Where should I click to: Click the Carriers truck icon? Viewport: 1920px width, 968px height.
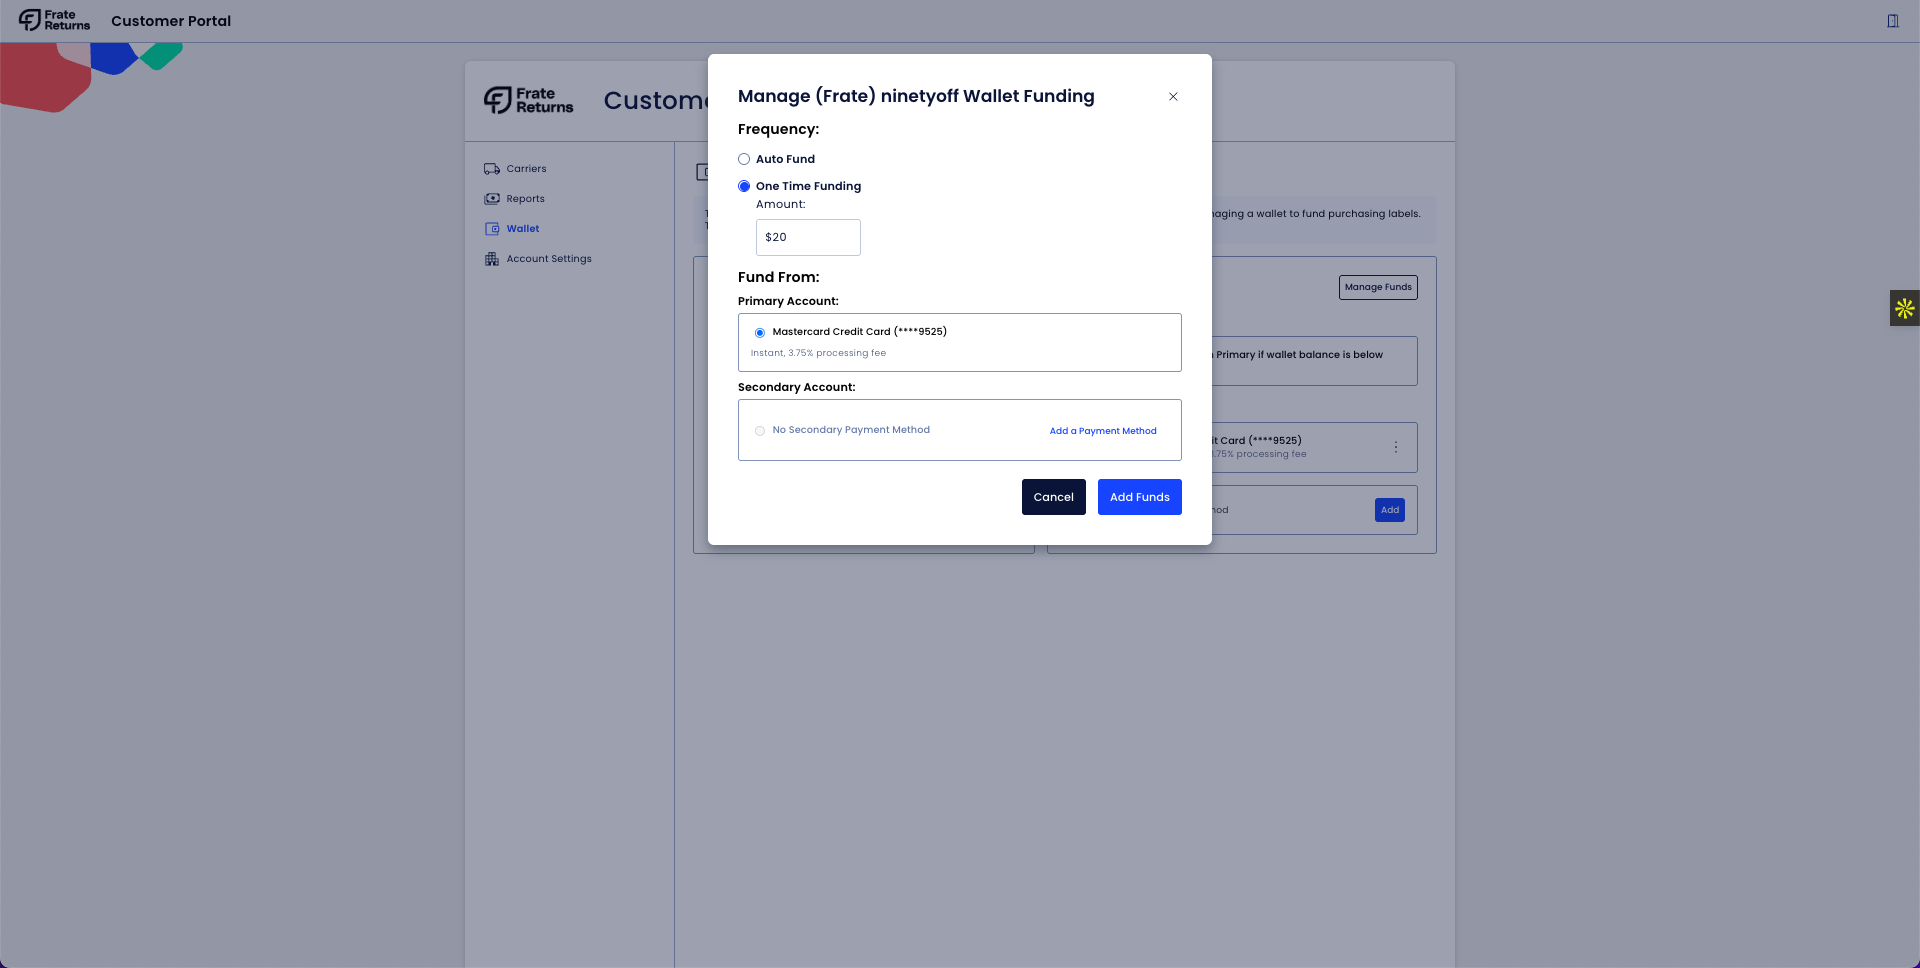492,169
